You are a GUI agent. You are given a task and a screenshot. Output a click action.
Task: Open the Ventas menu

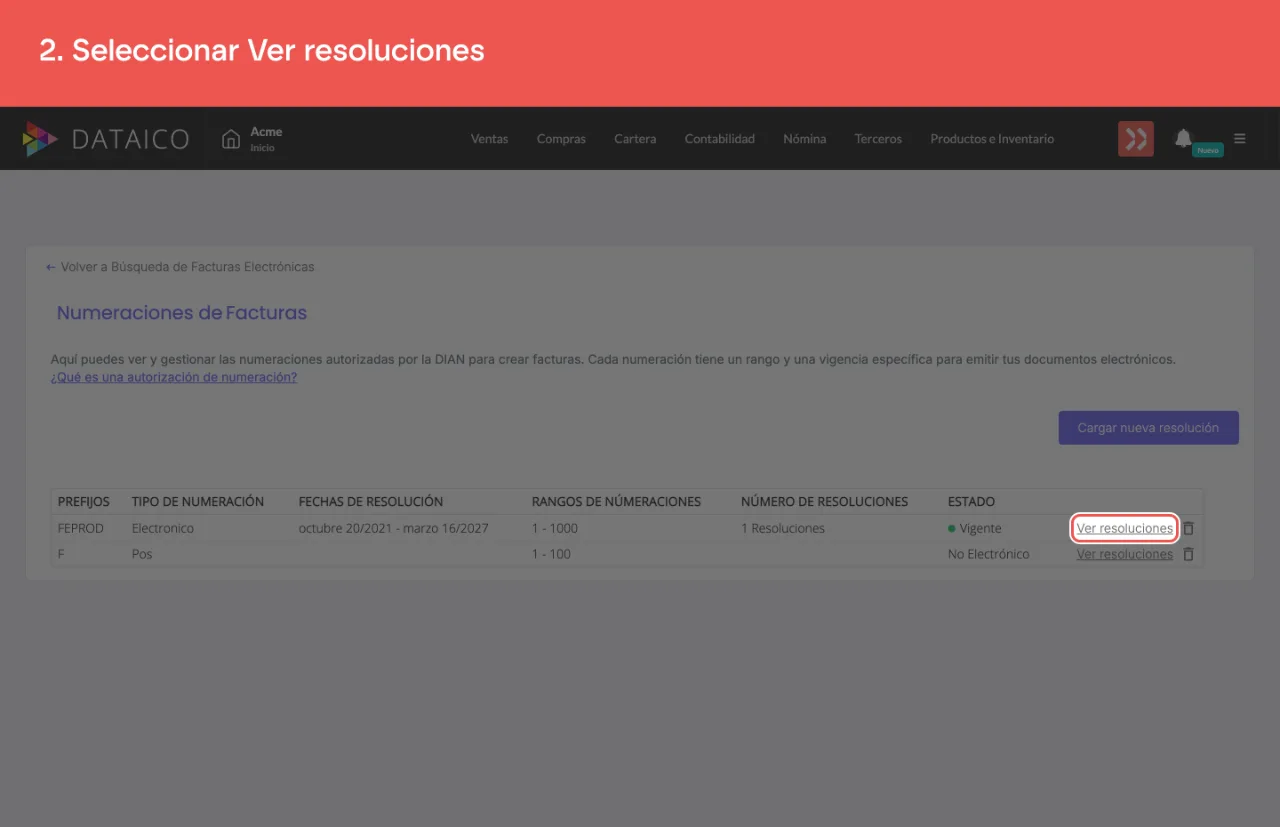(489, 139)
